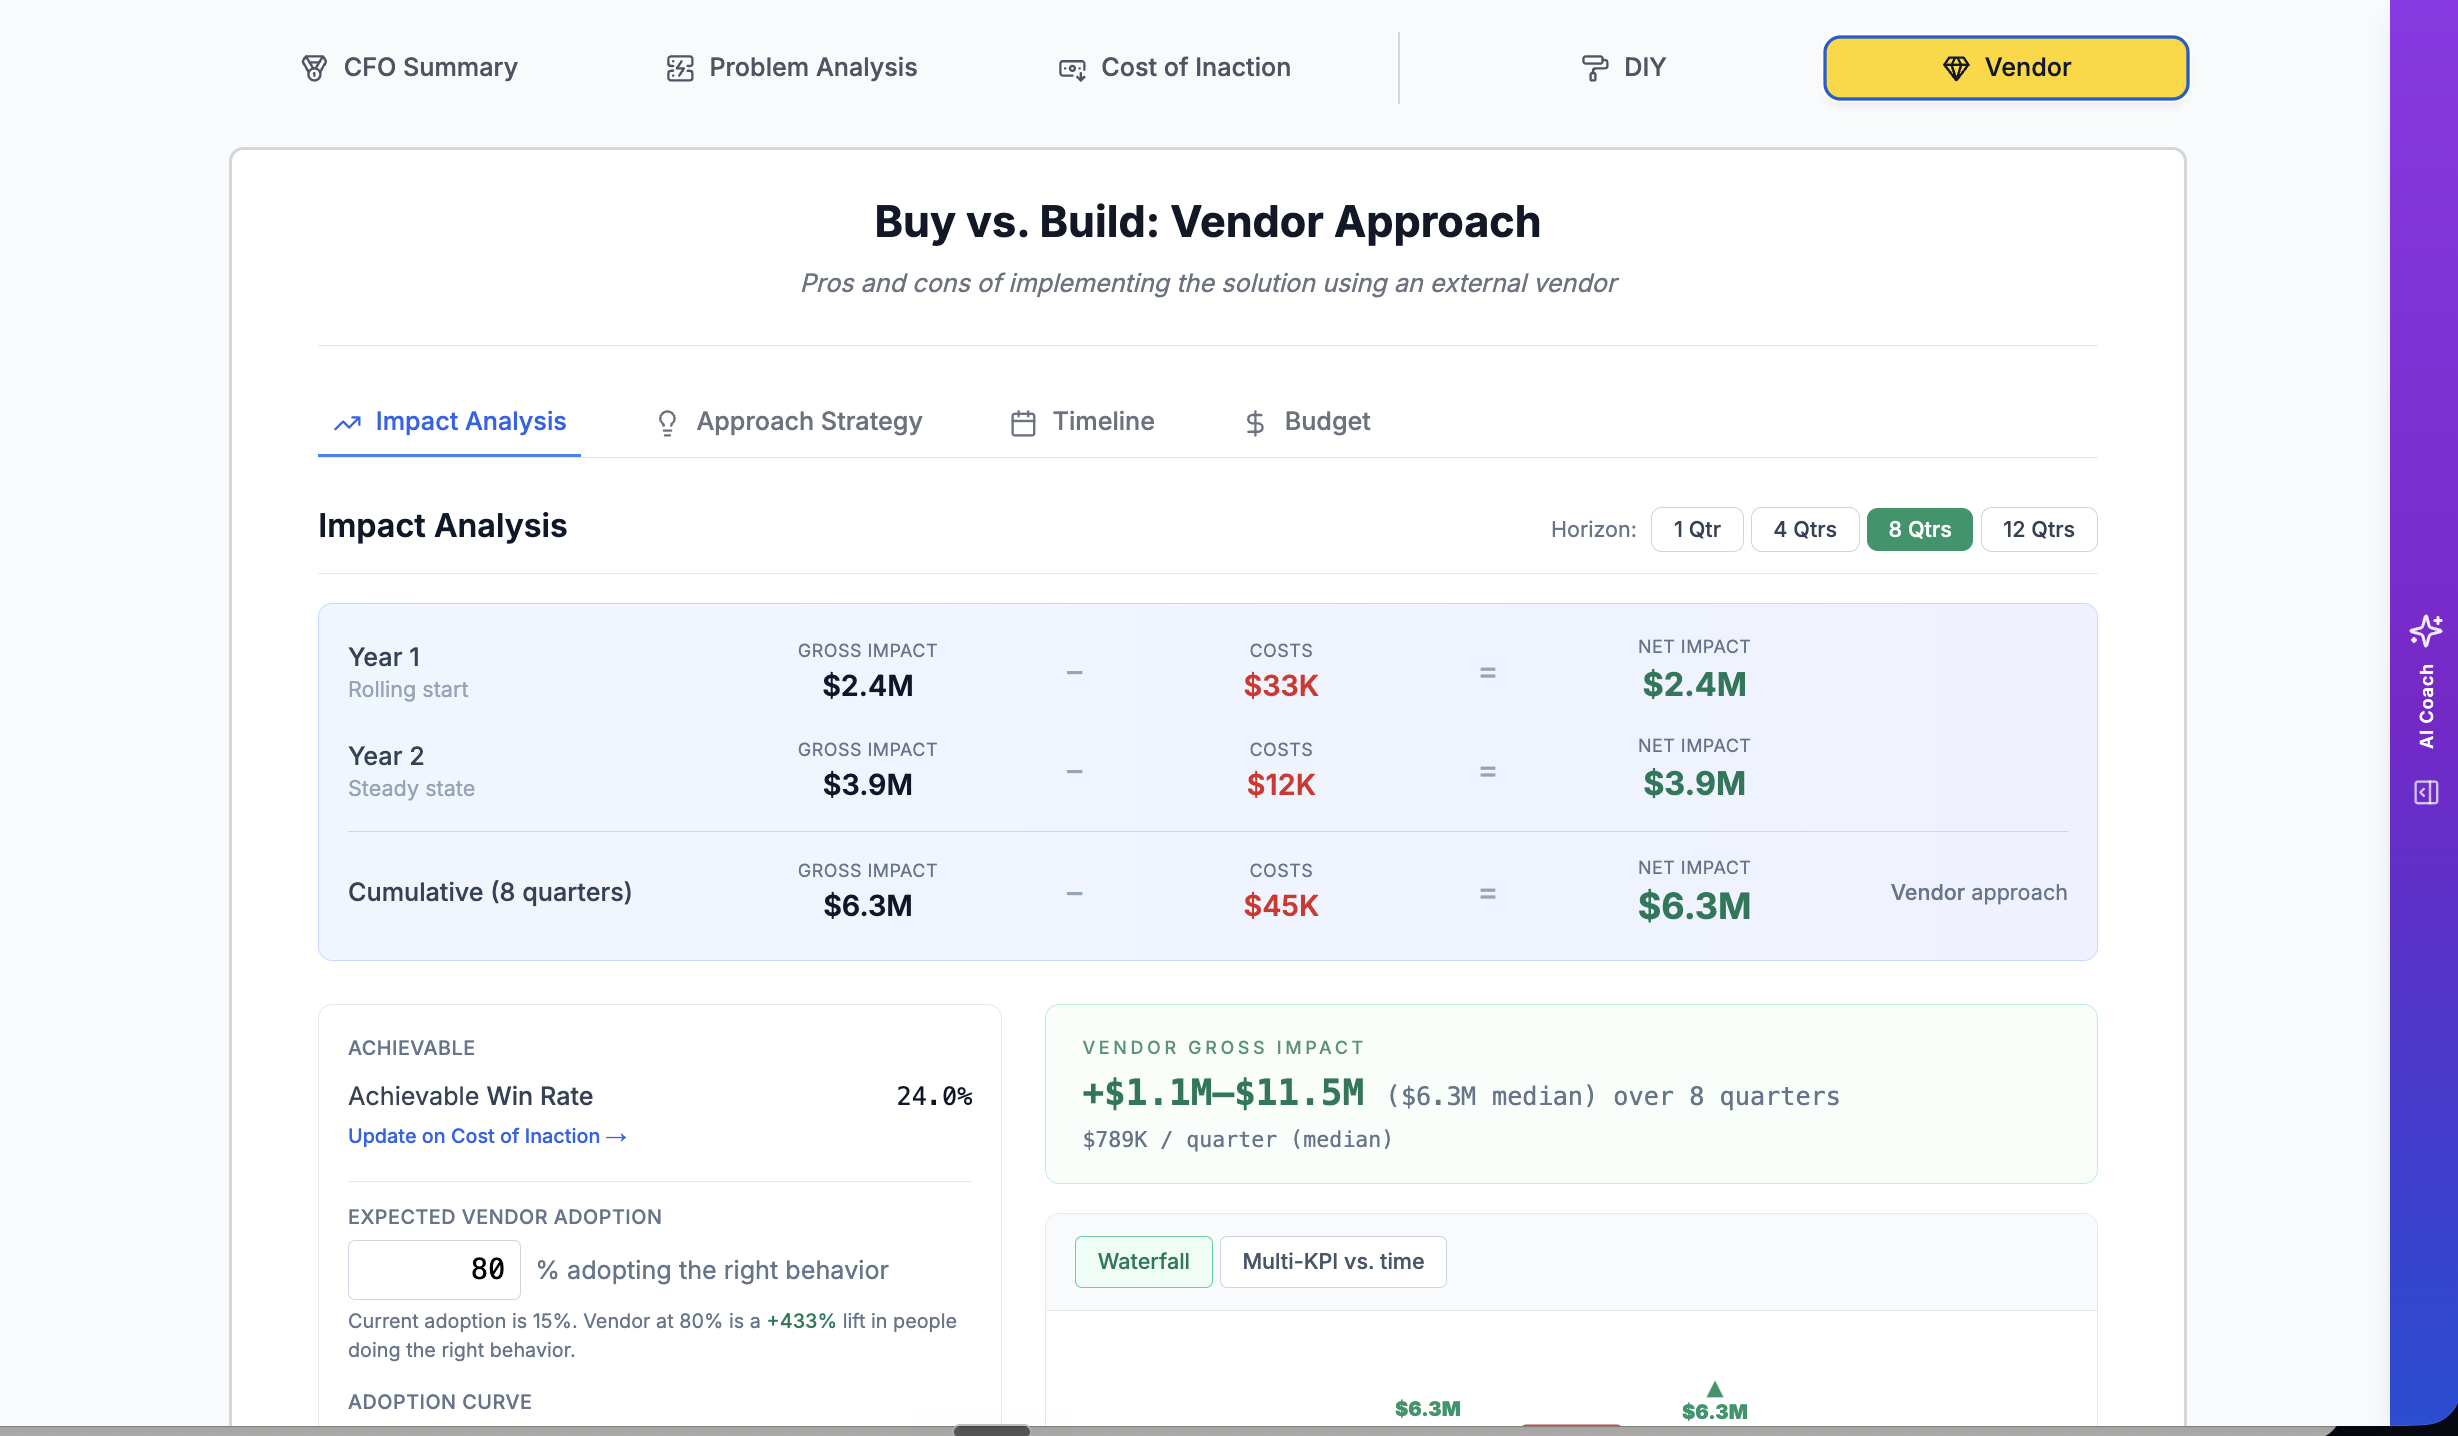2458x1436 pixels.
Task: Open the Timeline sub-tab
Action: (x=1082, y=421)
